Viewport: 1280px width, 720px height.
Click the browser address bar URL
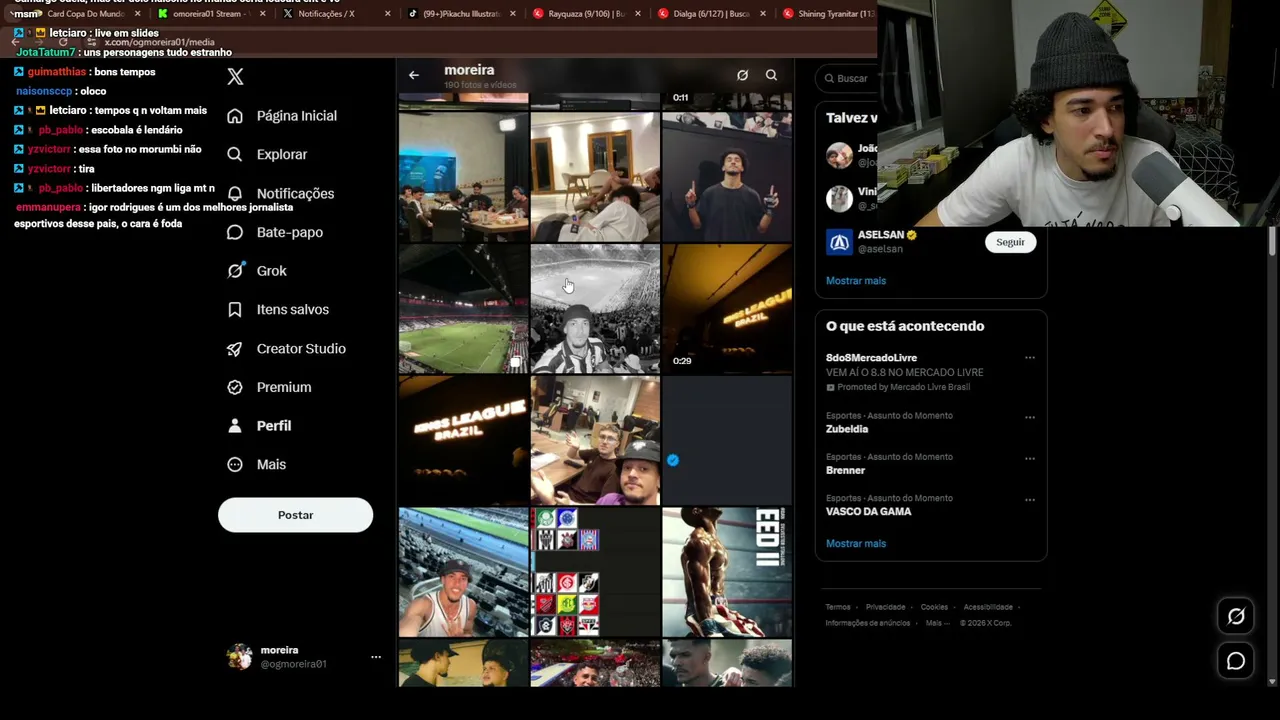coord(160,43)
